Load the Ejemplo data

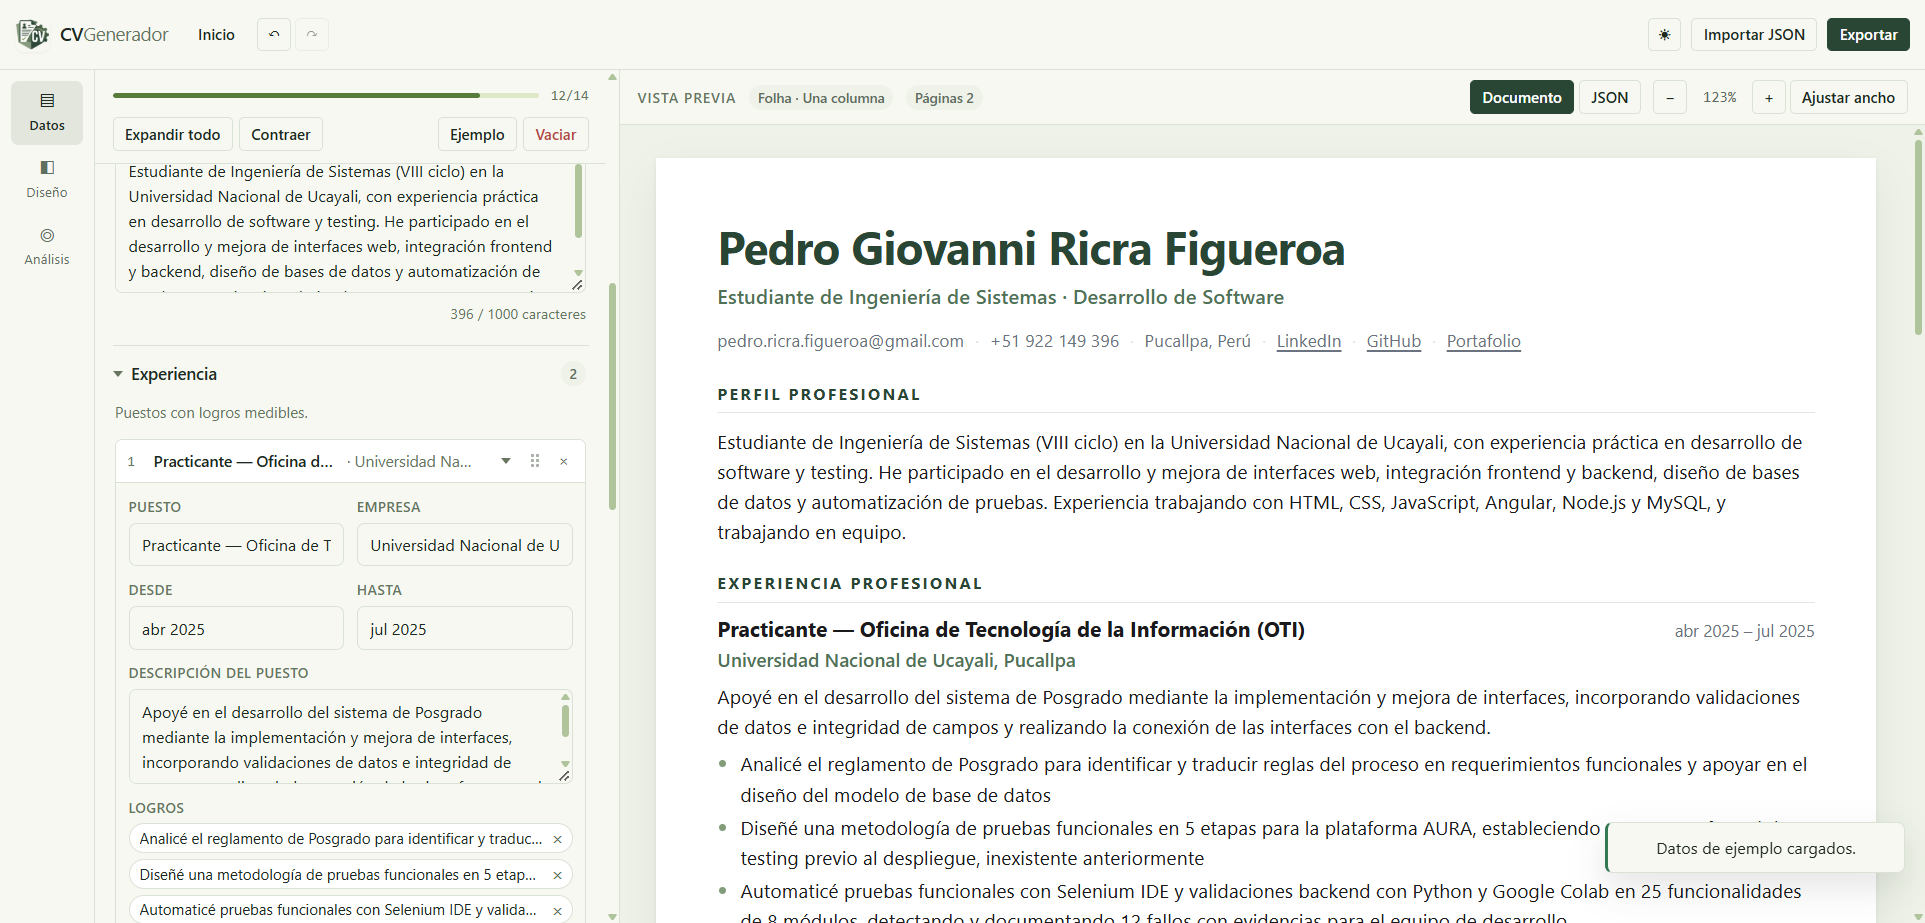[x=477, y=134]
